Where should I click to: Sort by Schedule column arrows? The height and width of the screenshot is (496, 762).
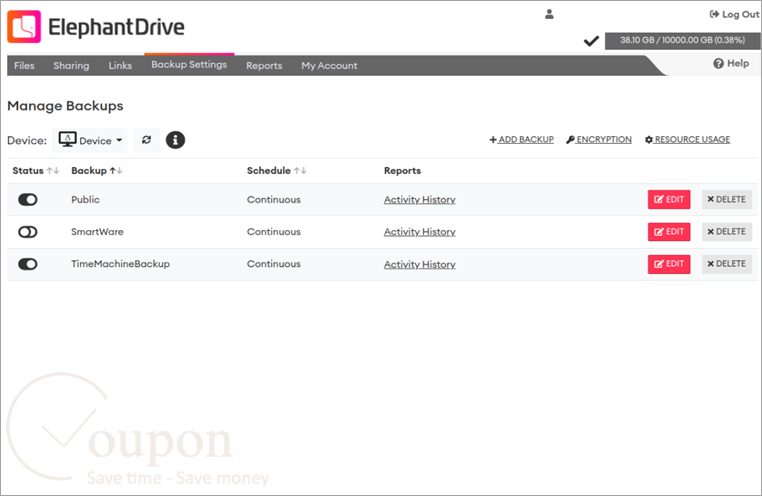pyautogui.click(x=300, y=171)
